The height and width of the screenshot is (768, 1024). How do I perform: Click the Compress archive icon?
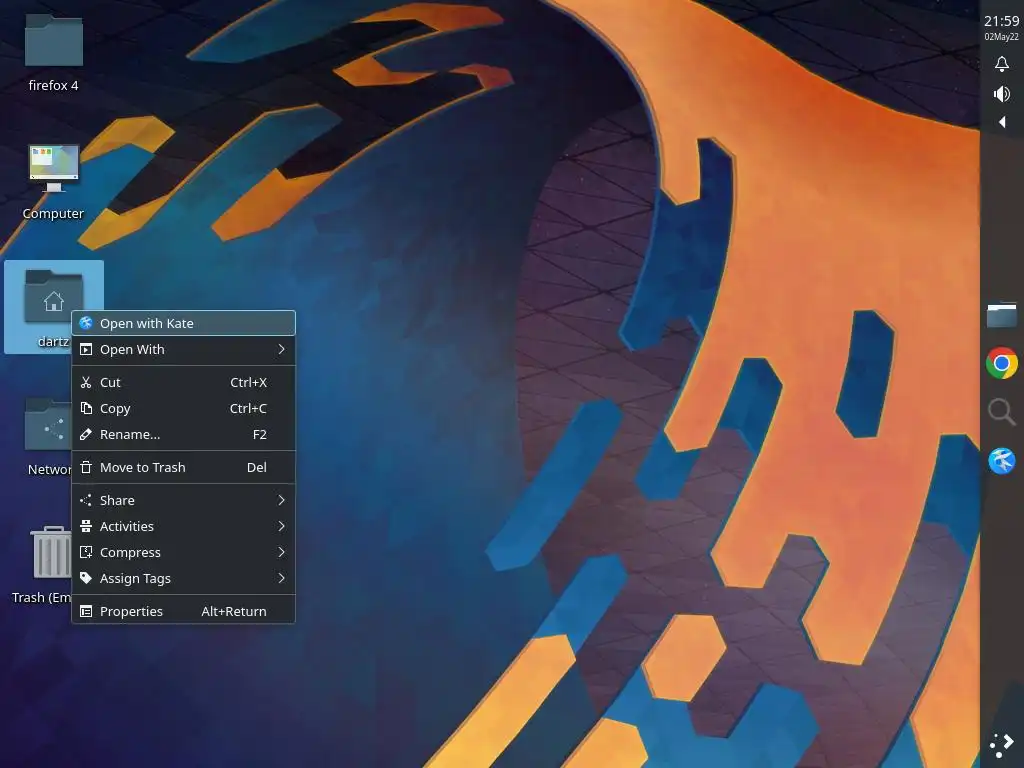pyautogui.click(x=86, y=552)
